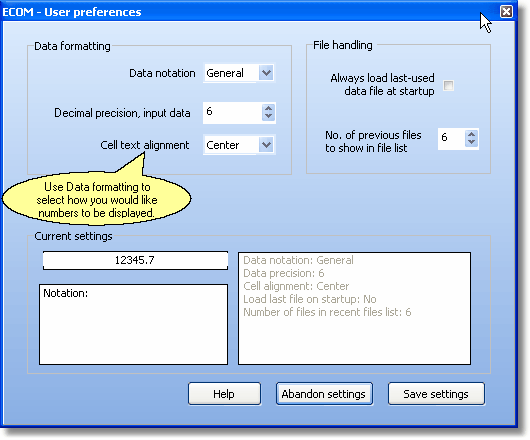Click the 12345.7 sample number box
Screen dimensions: 530x440
pos(135,260)
